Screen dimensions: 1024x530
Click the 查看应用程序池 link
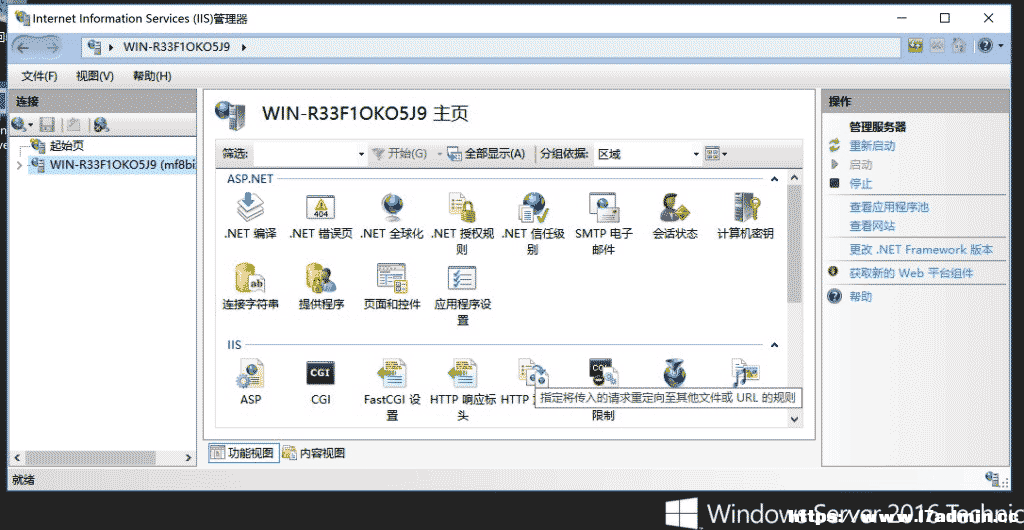pyautogui.click(x=889, y=207)
